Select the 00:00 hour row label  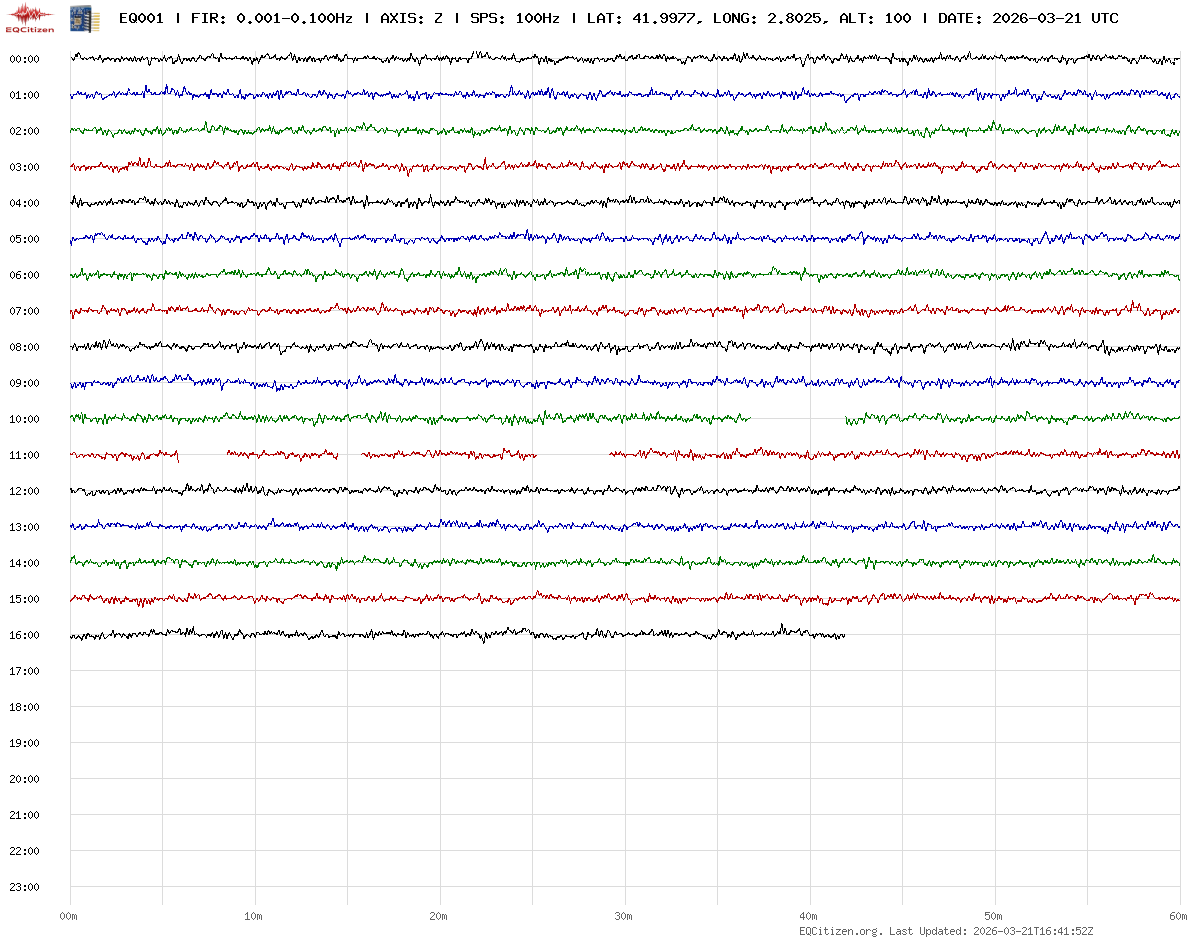tap(24, 59)
